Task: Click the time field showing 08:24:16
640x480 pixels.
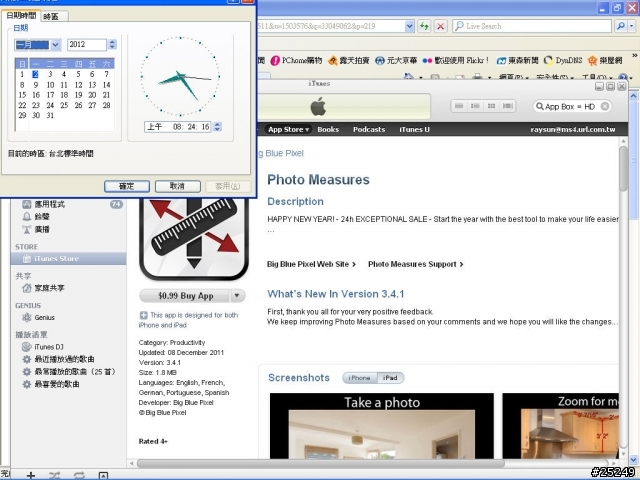Action: (178, 127)
